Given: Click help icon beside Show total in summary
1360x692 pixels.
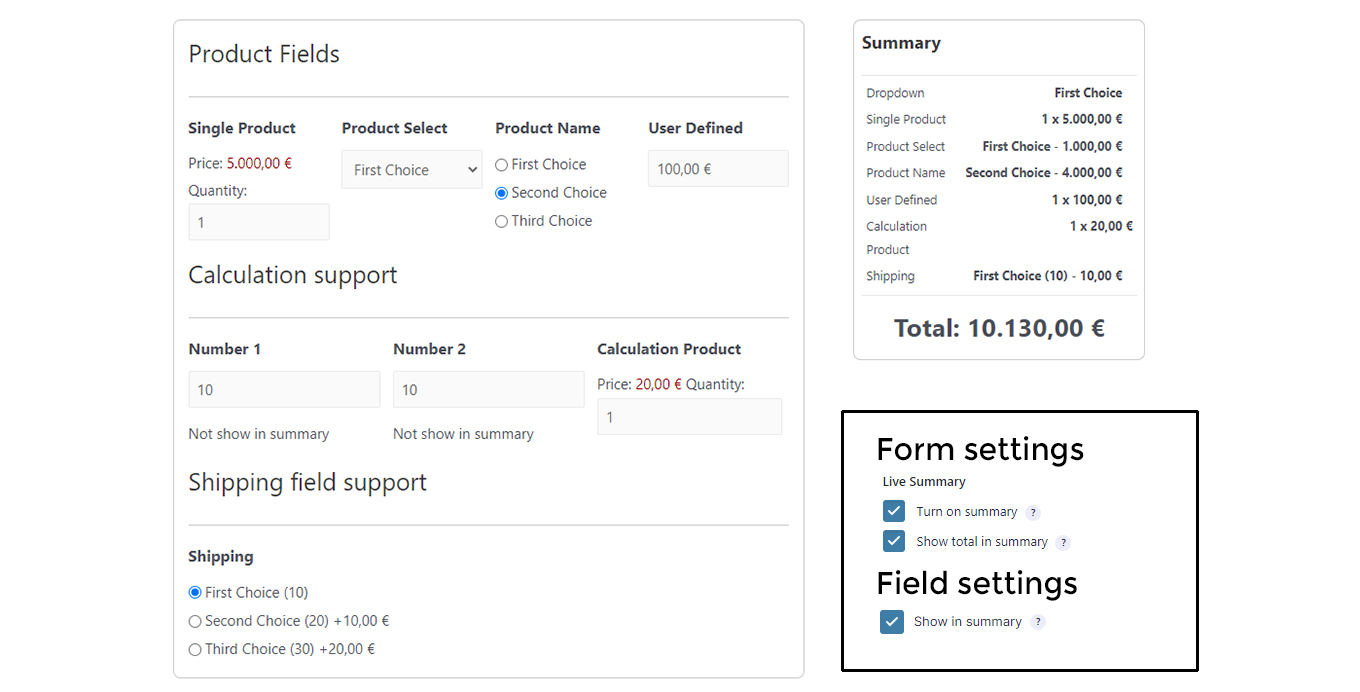Looking at the screenshot, I should pyautogui.click(x=1063, y=543).
